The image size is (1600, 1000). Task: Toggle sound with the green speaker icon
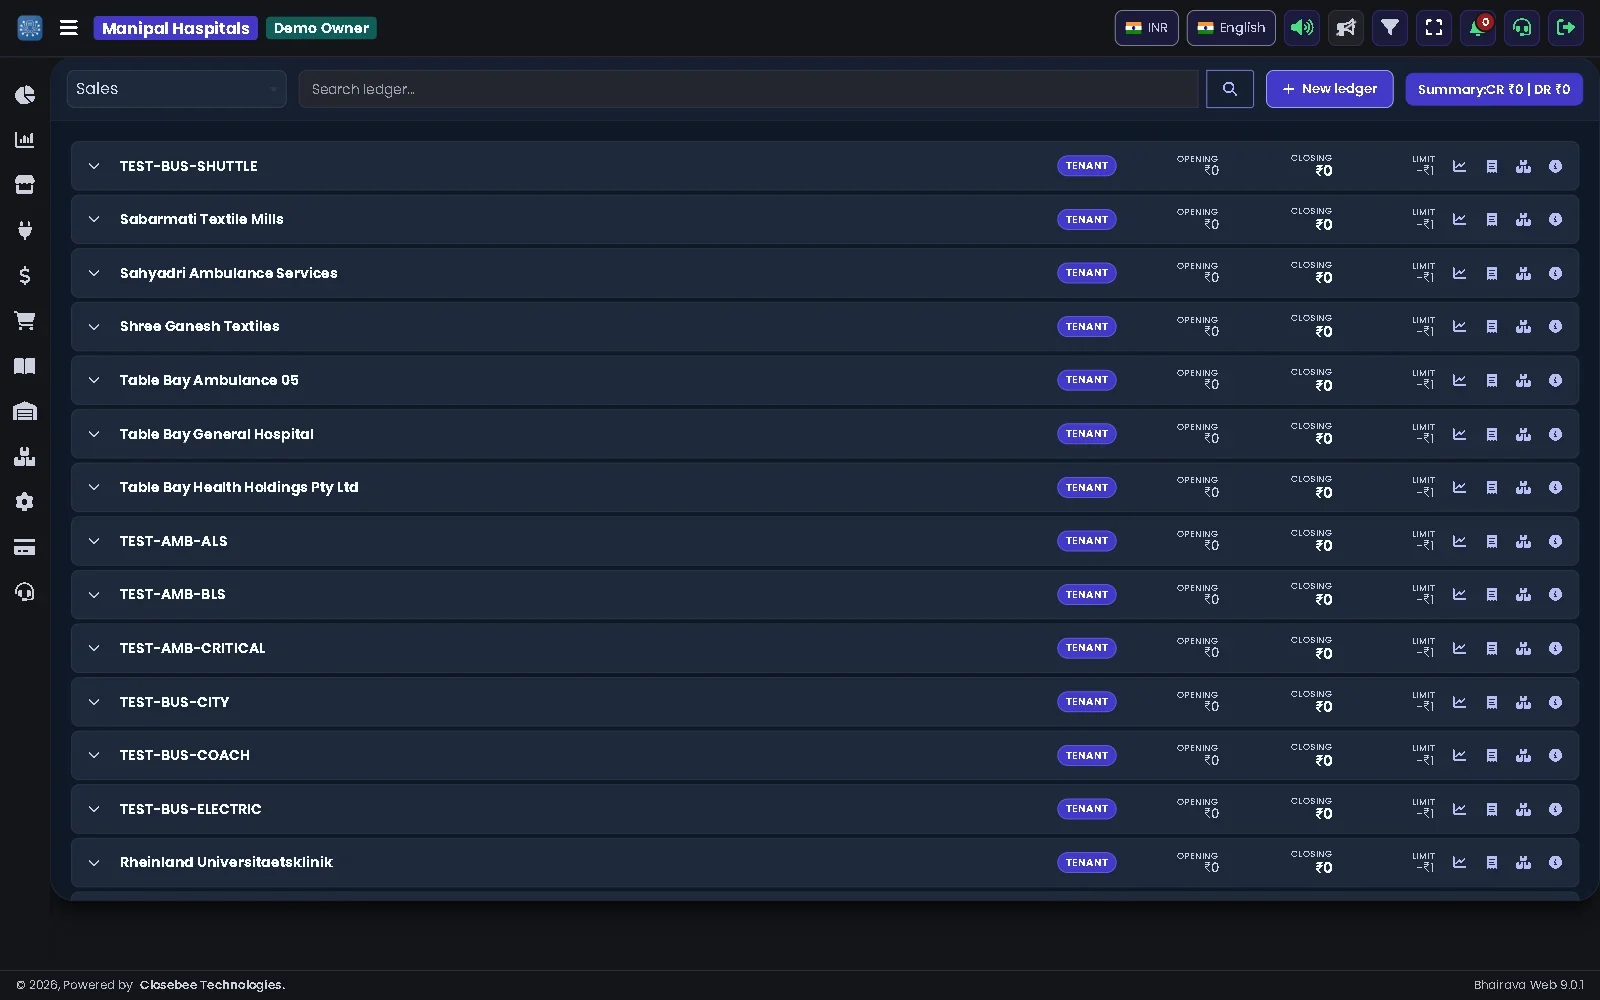pyautogui.click(x=1302, y=28)
